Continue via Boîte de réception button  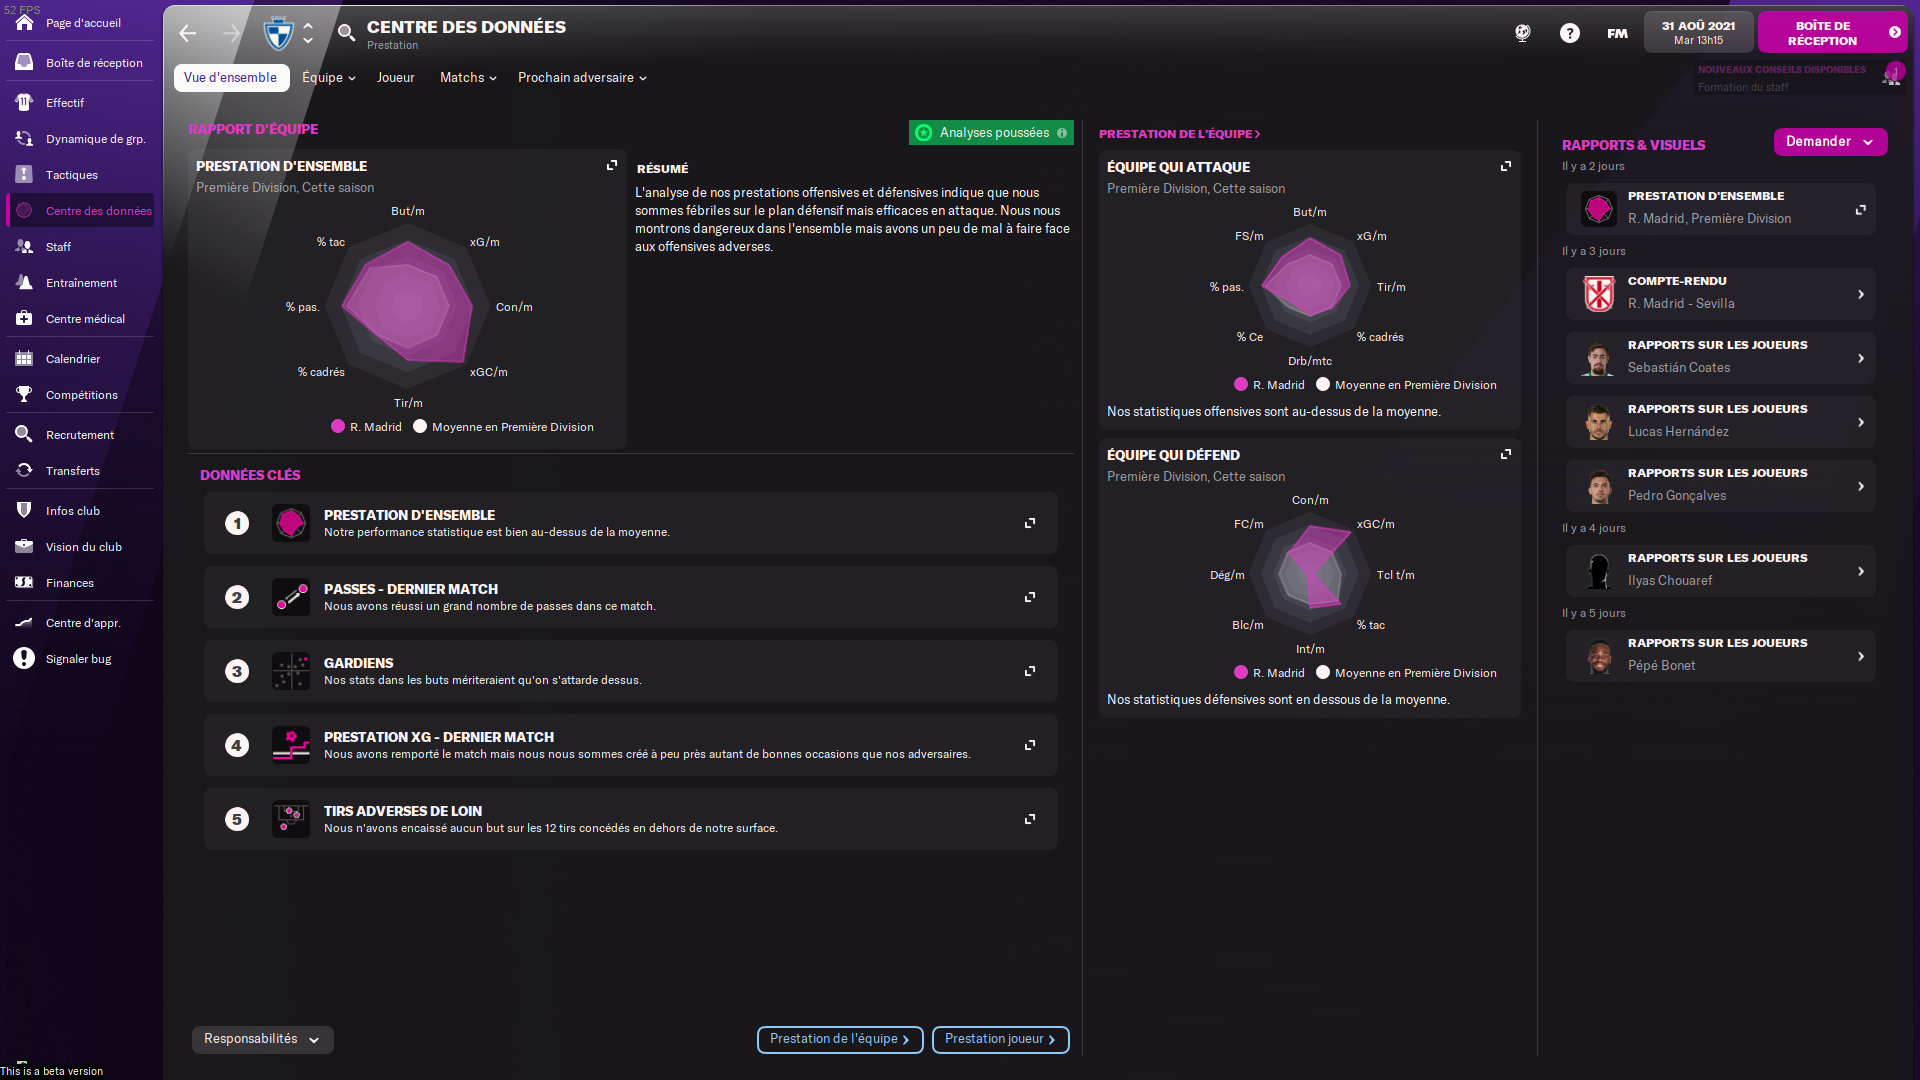[x=1832, y=33]
